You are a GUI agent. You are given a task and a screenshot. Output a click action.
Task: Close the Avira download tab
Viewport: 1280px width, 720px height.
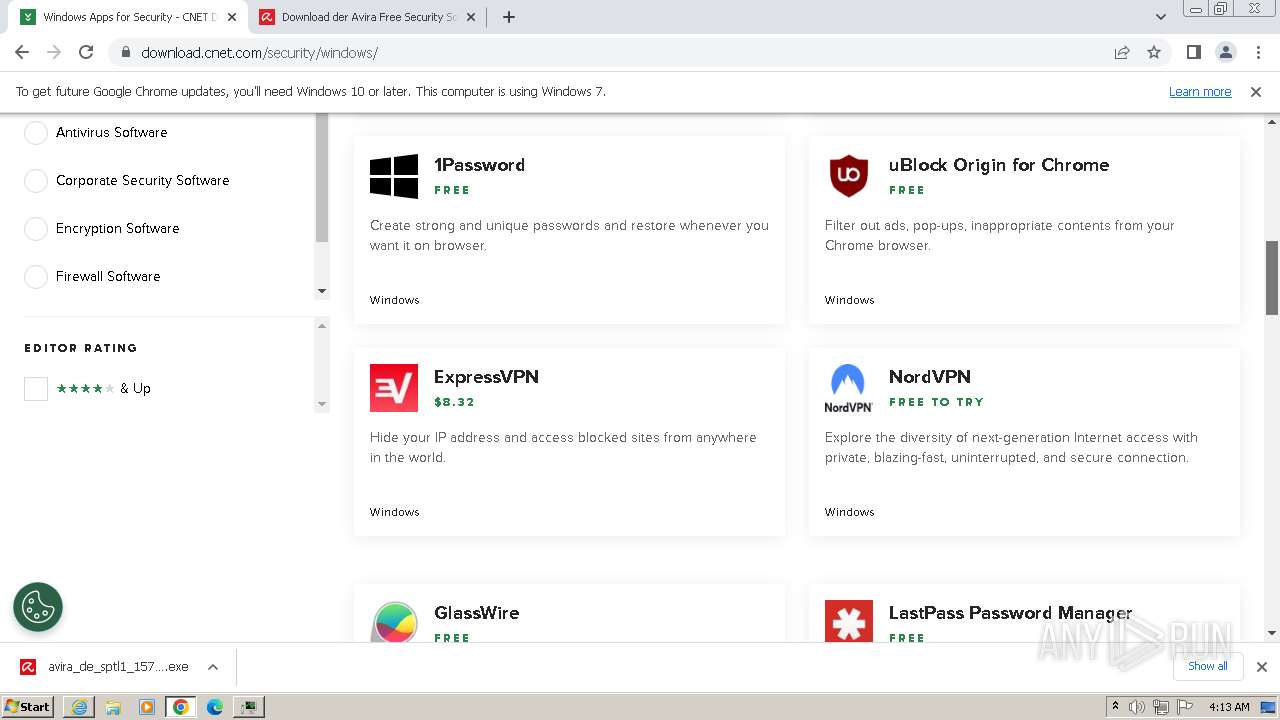point(471,17)
